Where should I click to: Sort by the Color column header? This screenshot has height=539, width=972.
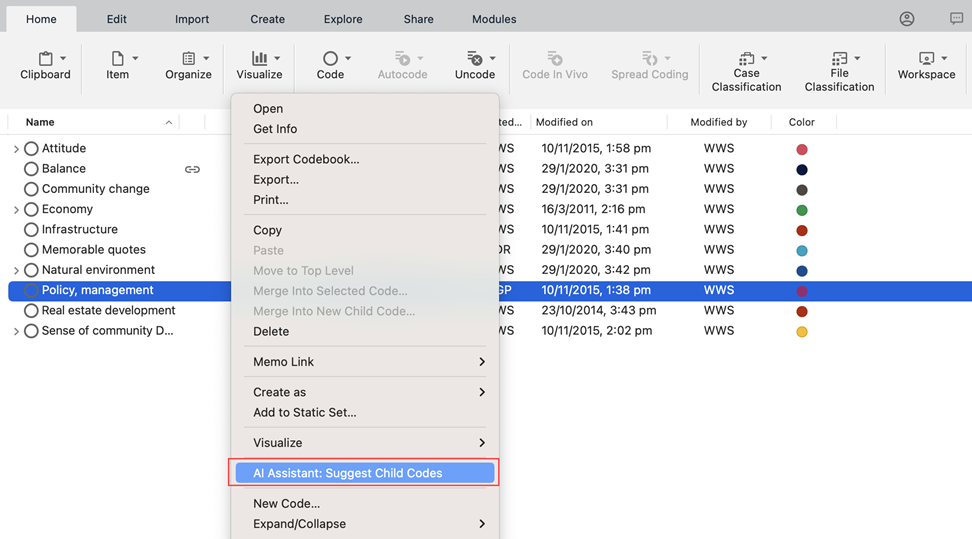pyautogui.click(x=802, y=122)
